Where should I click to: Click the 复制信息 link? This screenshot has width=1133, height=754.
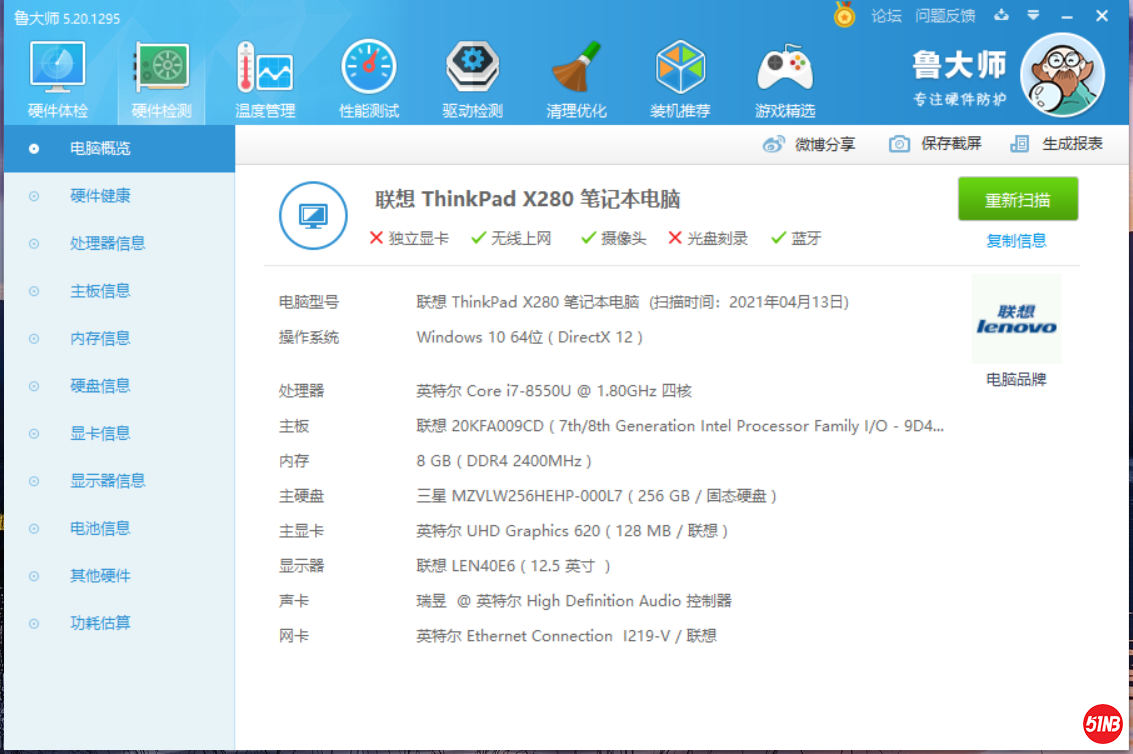(1016, 240)
